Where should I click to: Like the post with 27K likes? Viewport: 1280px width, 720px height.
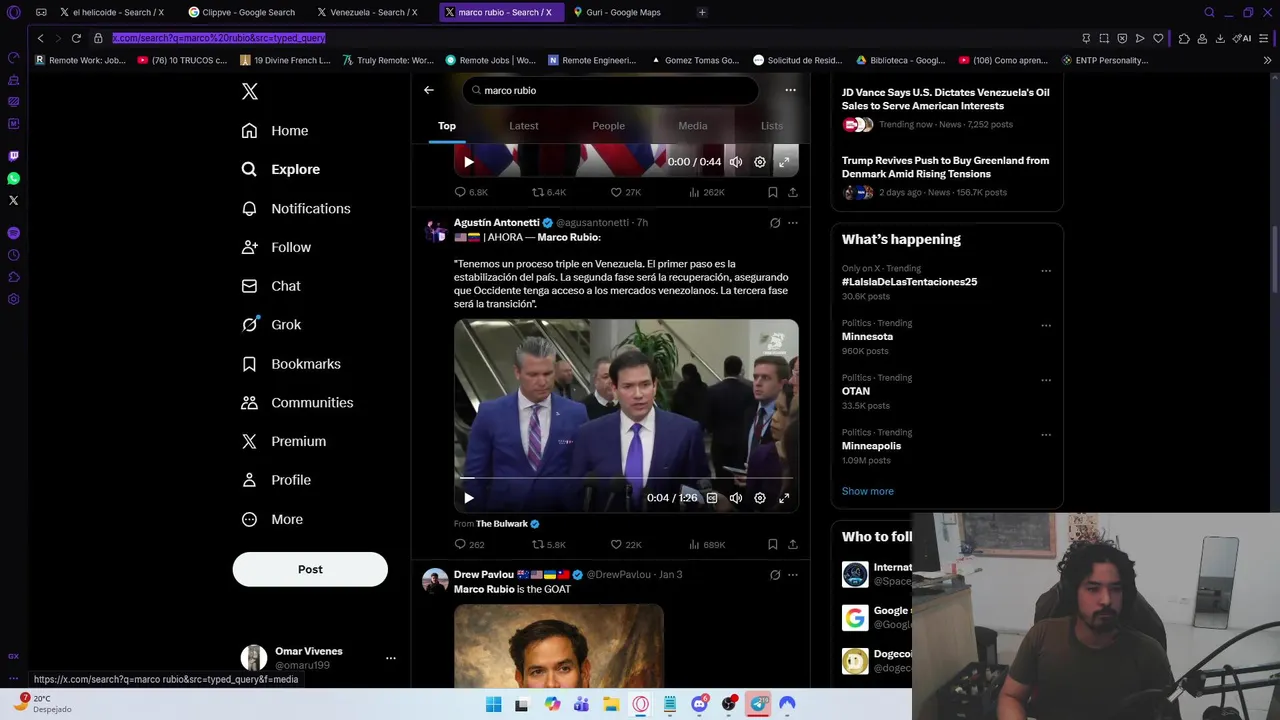point(626,192)
